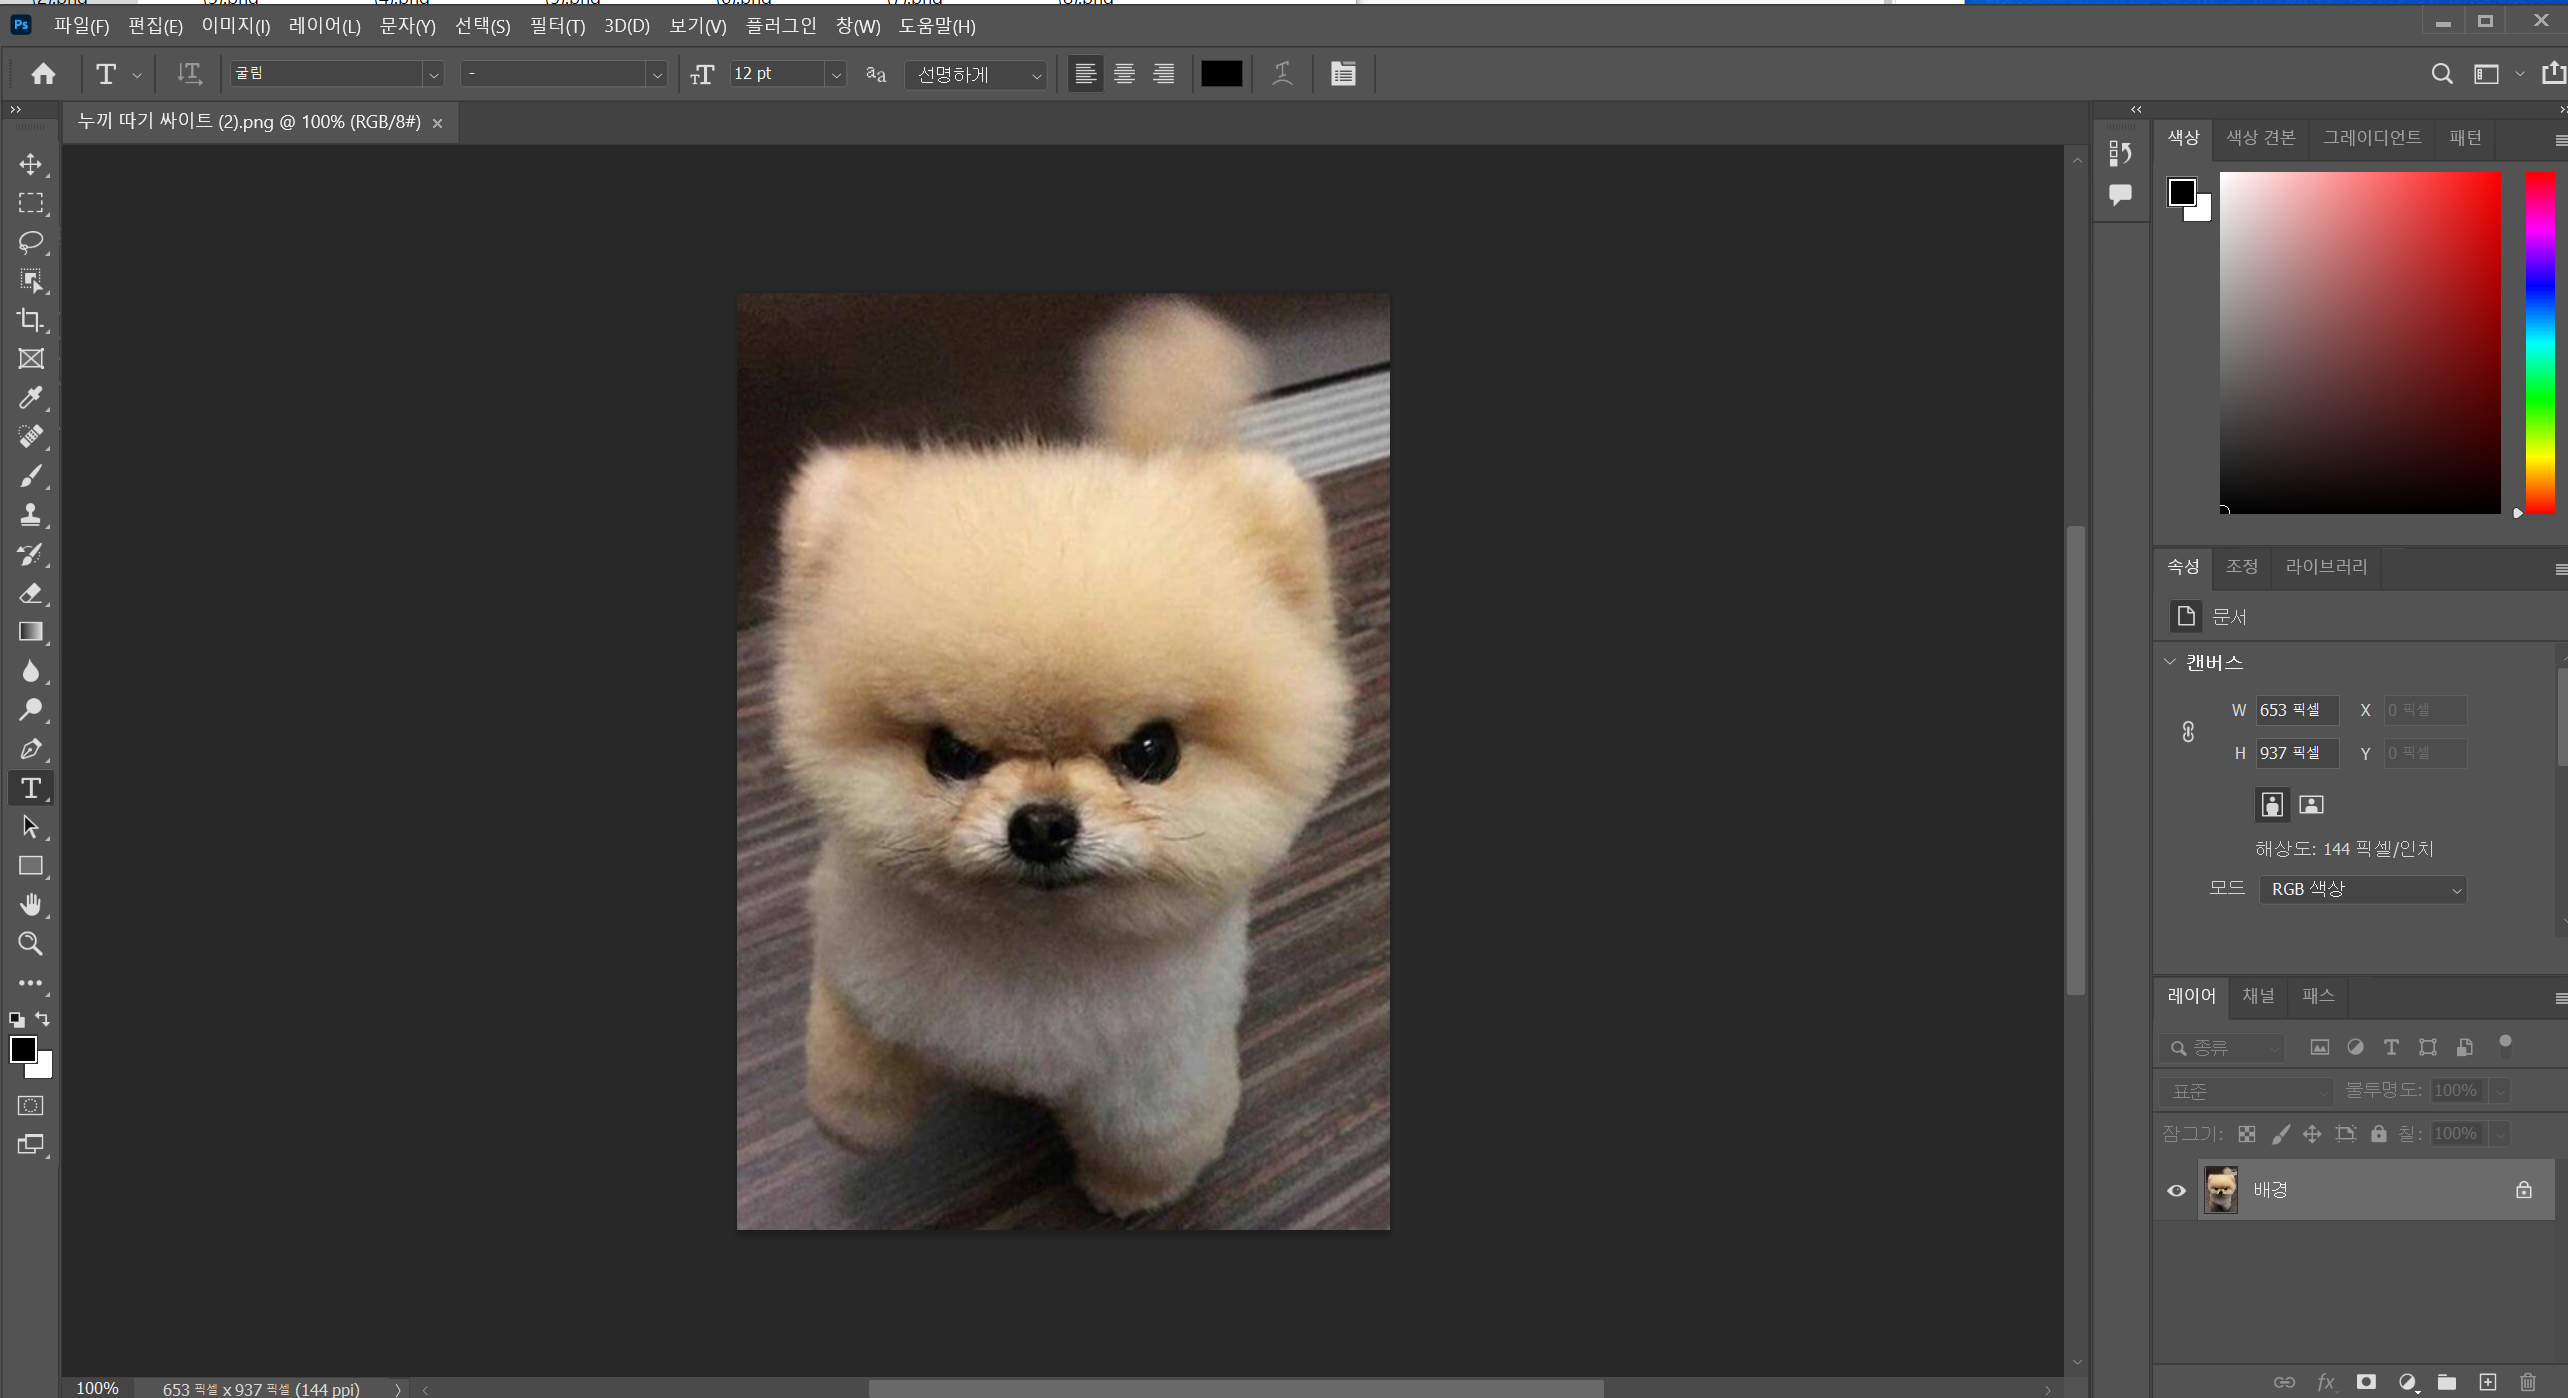Center align text in options bar
The image size is (2568, 1398).
pyautogui.click(x=1124, y=74)
